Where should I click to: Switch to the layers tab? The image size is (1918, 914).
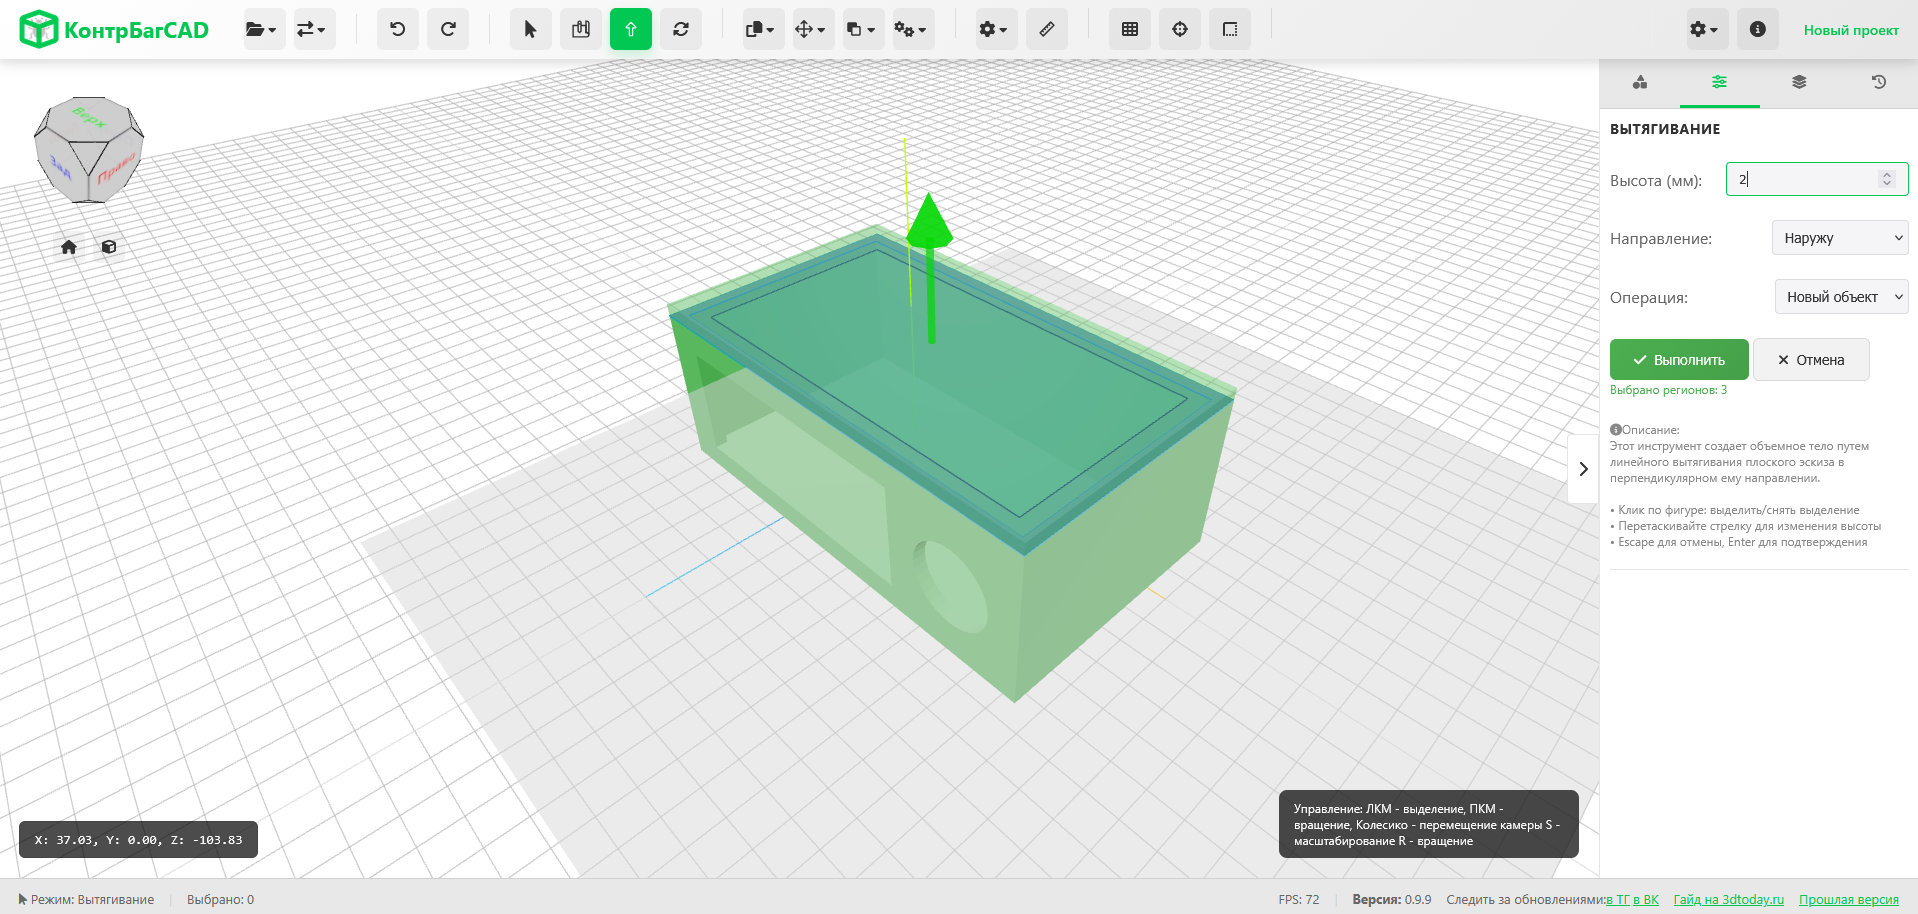[x=1799, y=82]
